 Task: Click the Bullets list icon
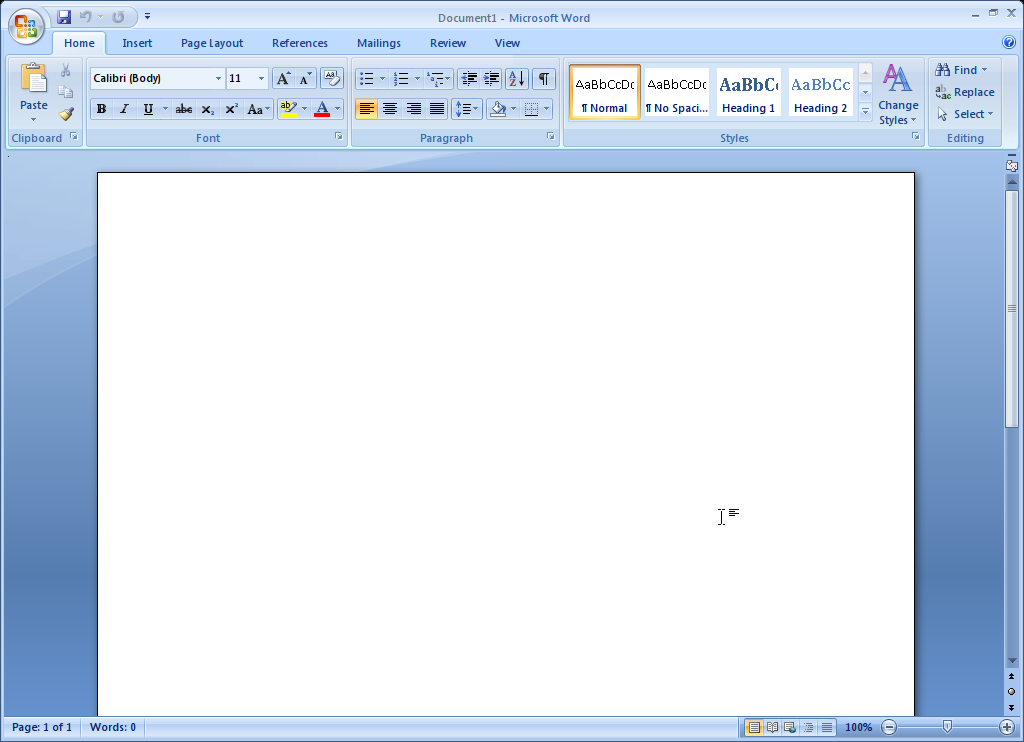click(366, 79)
